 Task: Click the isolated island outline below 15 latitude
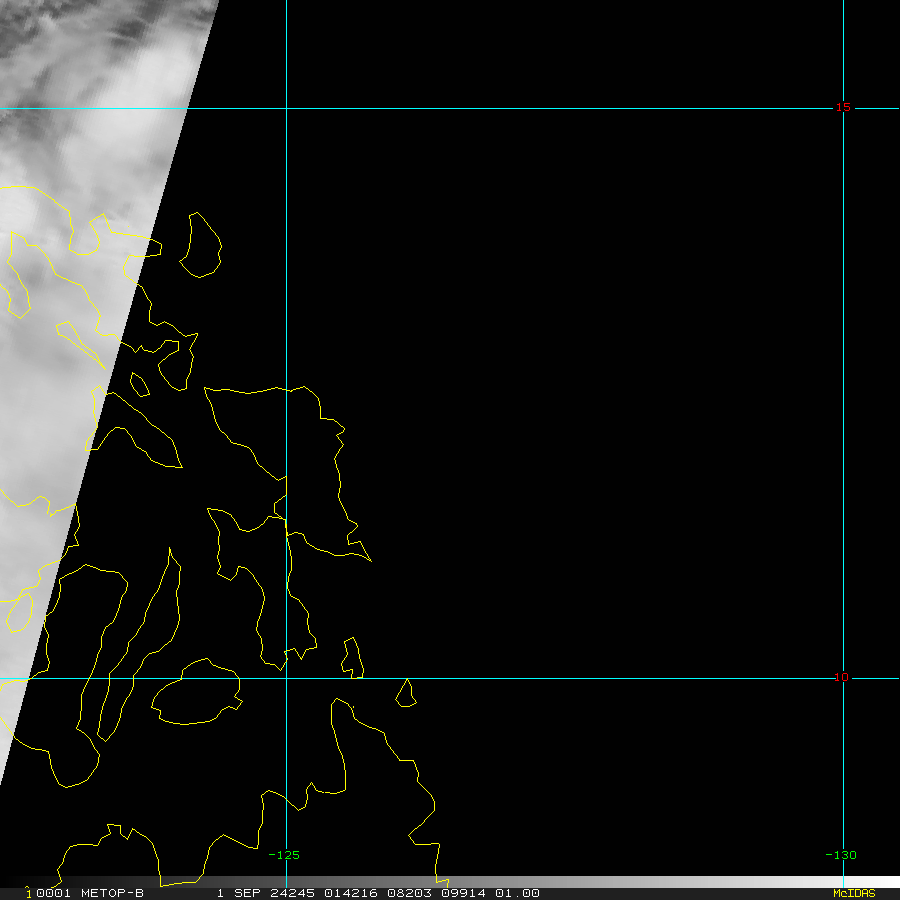(201, 246)
